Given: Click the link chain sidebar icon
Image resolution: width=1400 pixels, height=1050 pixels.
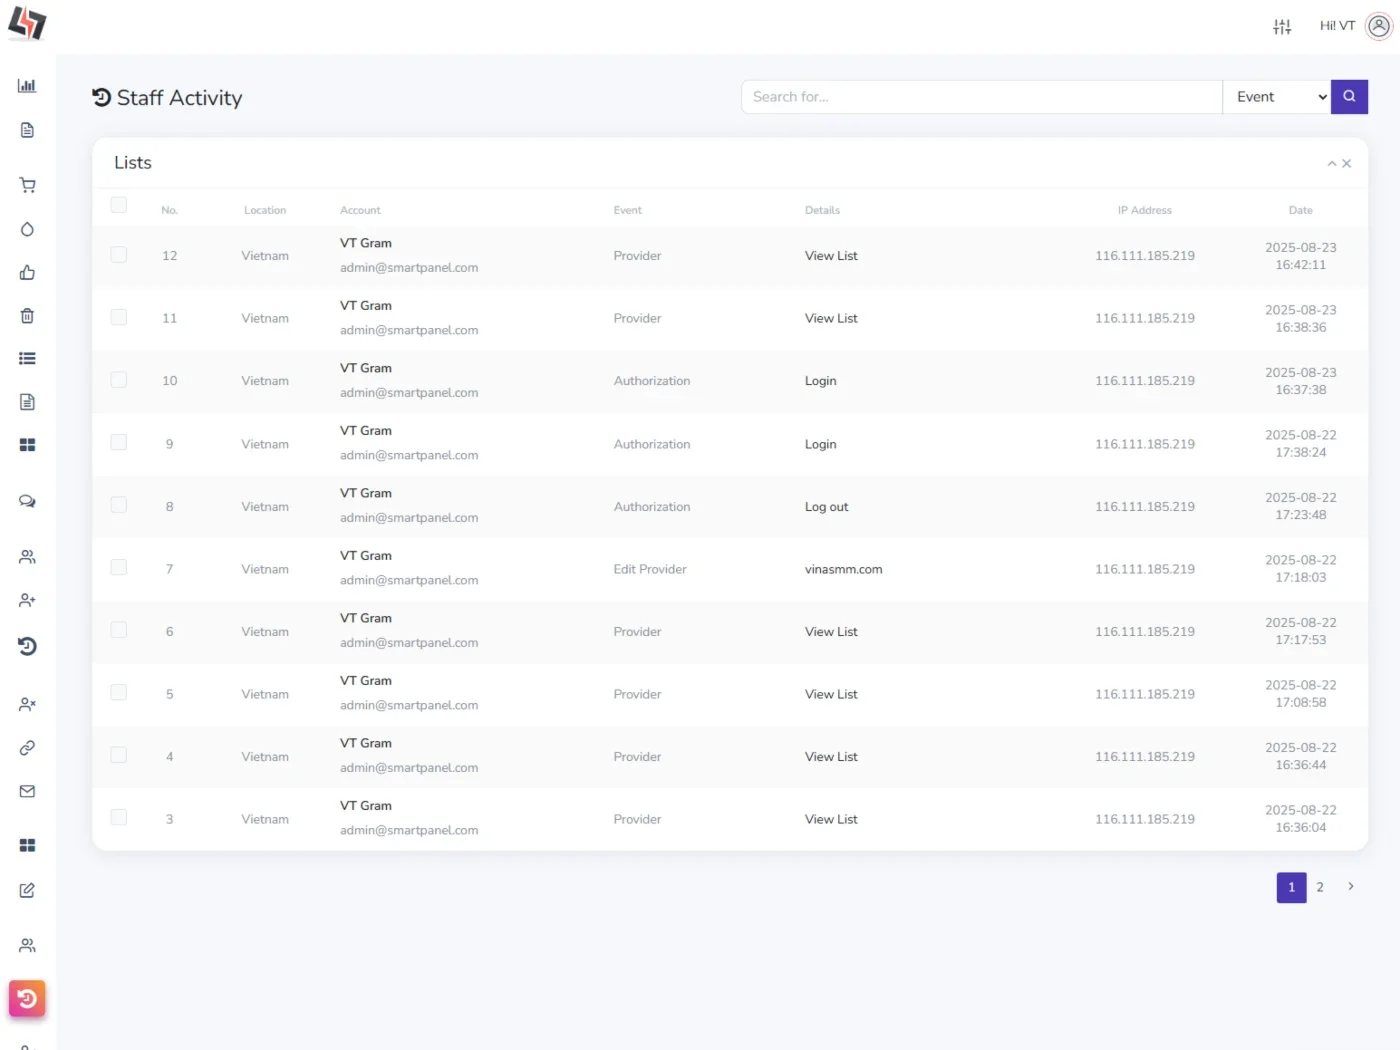Looking at the screenshot, I should pyautogui.click(x=27, y=748).
